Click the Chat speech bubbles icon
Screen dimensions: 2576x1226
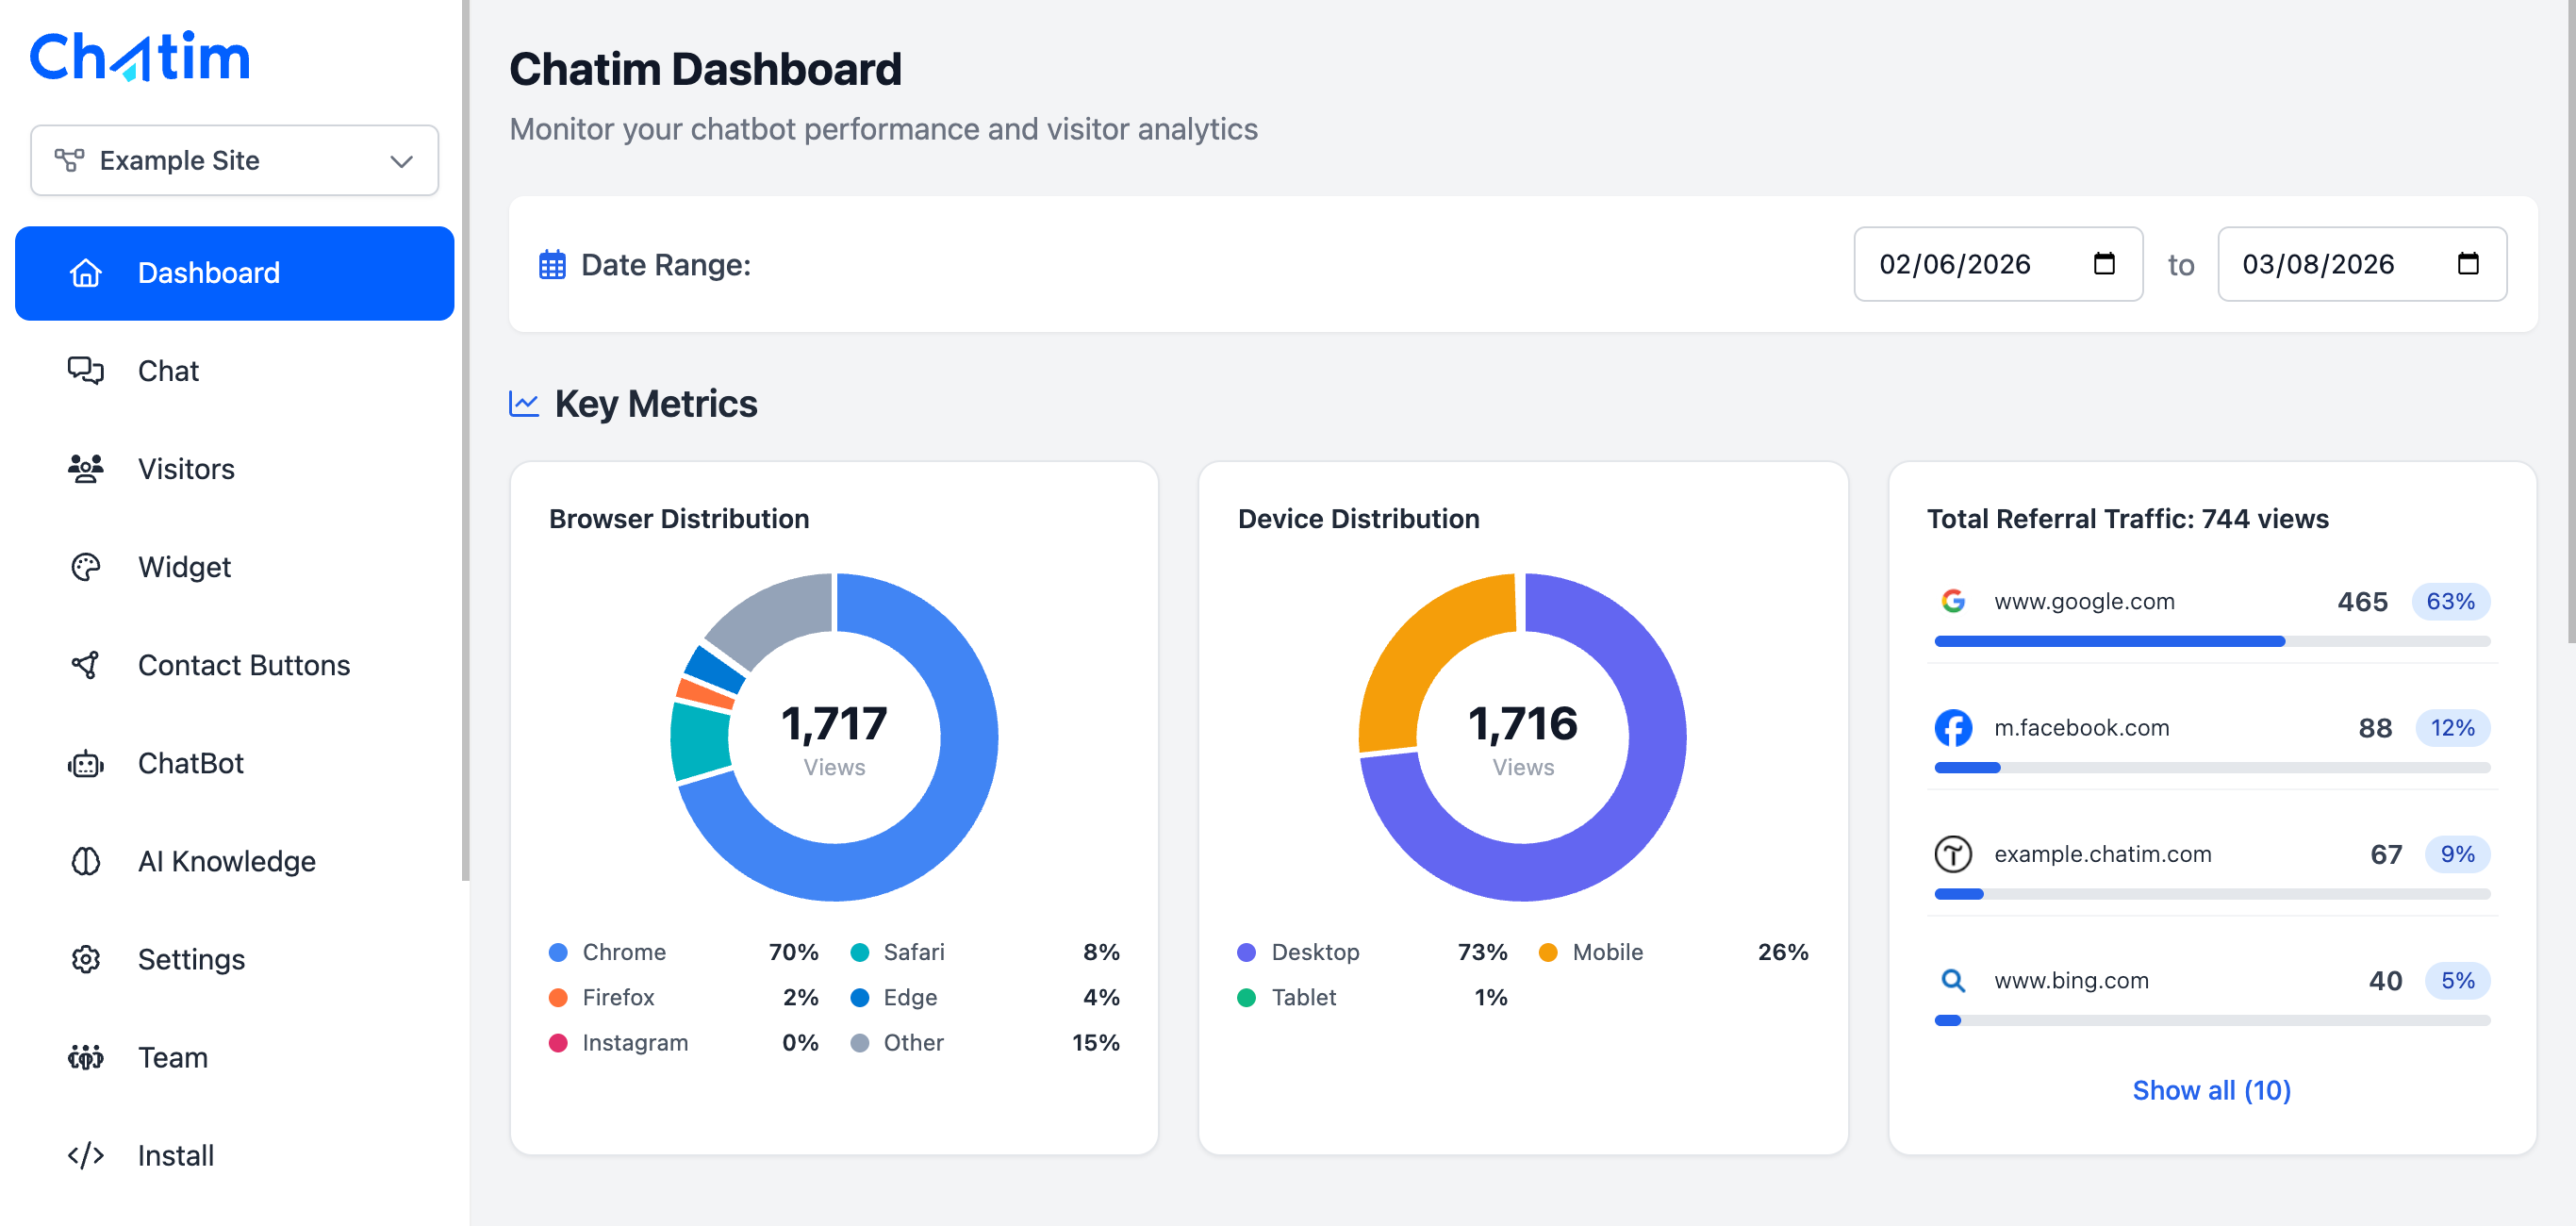pyautogui.click(x=85, y=371)
